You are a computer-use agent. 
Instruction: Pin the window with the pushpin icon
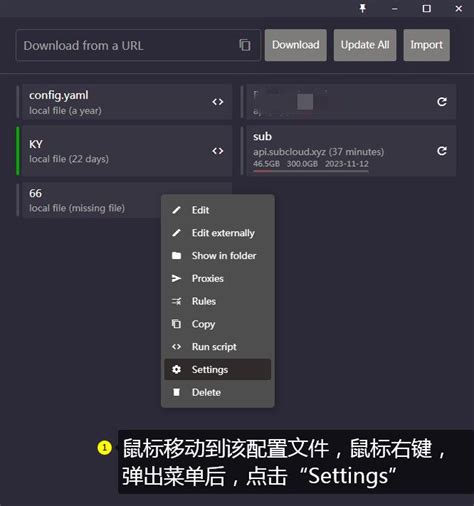[363, 8]
